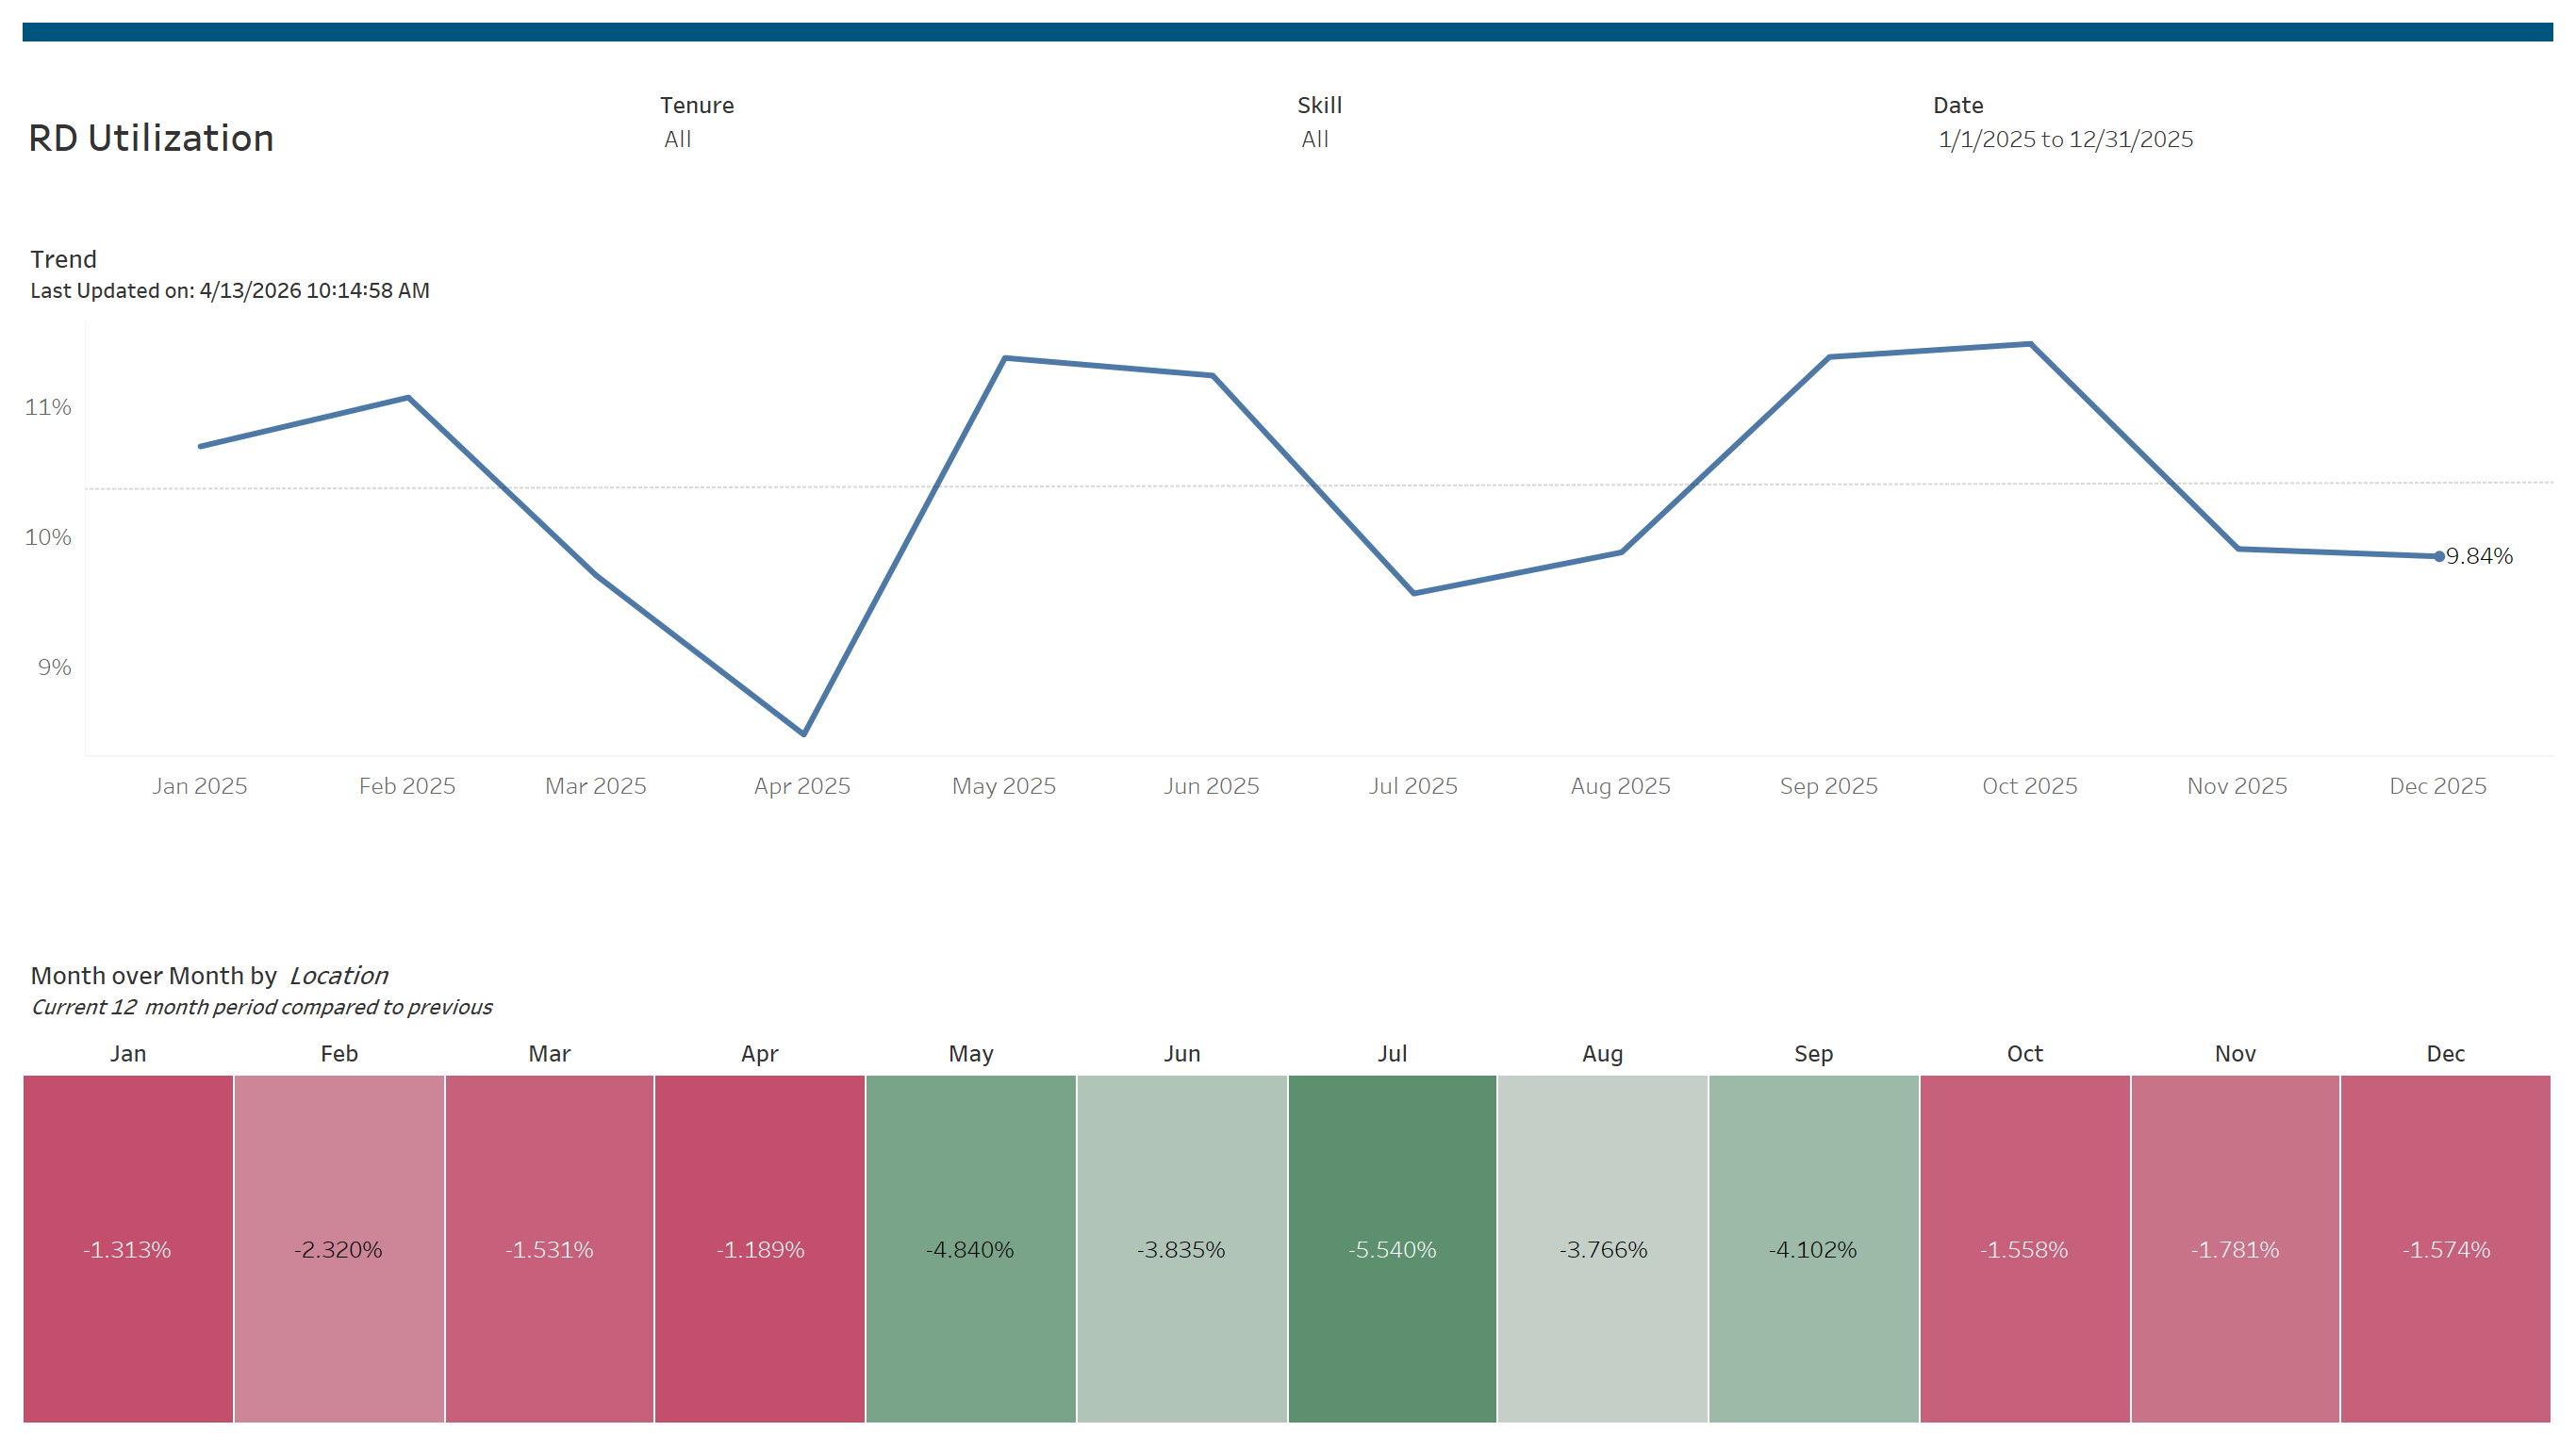Click the Aug cell showing -3.766%

pos(1602,1248)
